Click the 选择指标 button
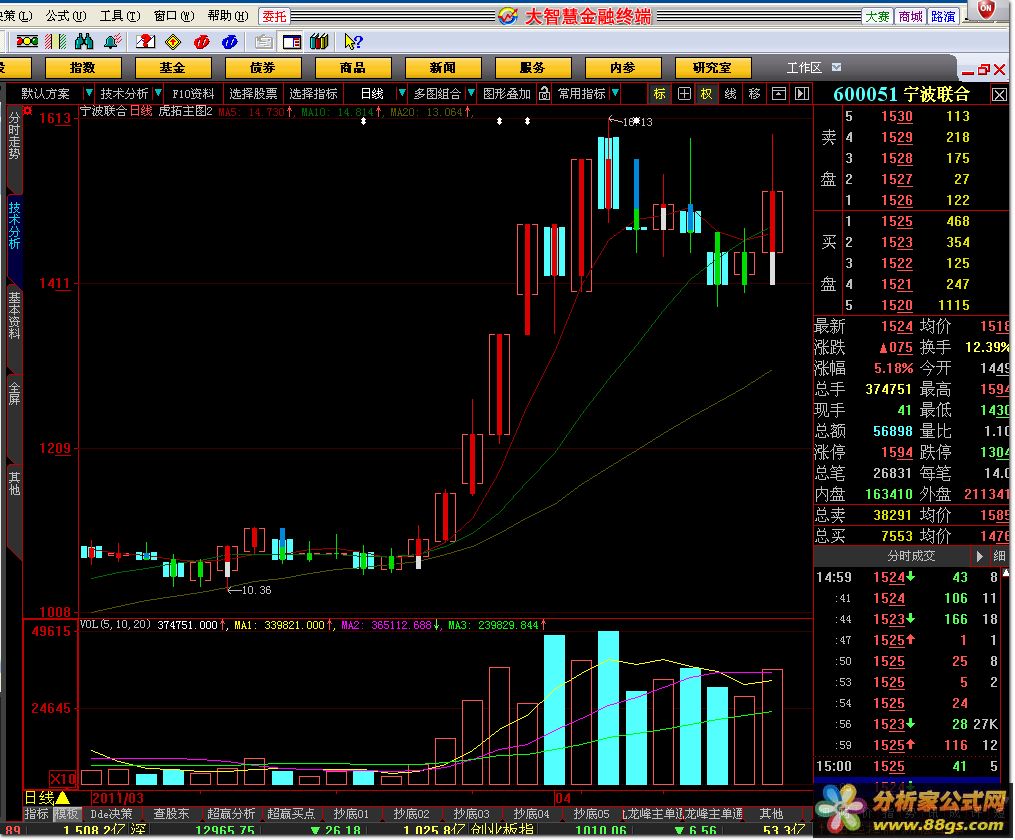Viewport: 1015px width, 840px height. click(313, 94)
